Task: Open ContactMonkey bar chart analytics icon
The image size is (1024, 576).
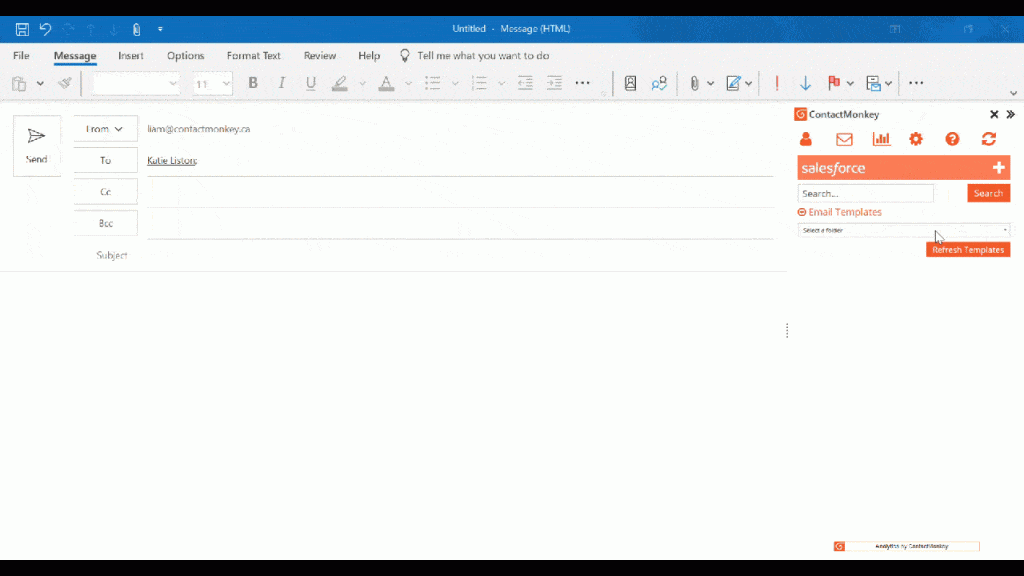Action: pos(881,139)
